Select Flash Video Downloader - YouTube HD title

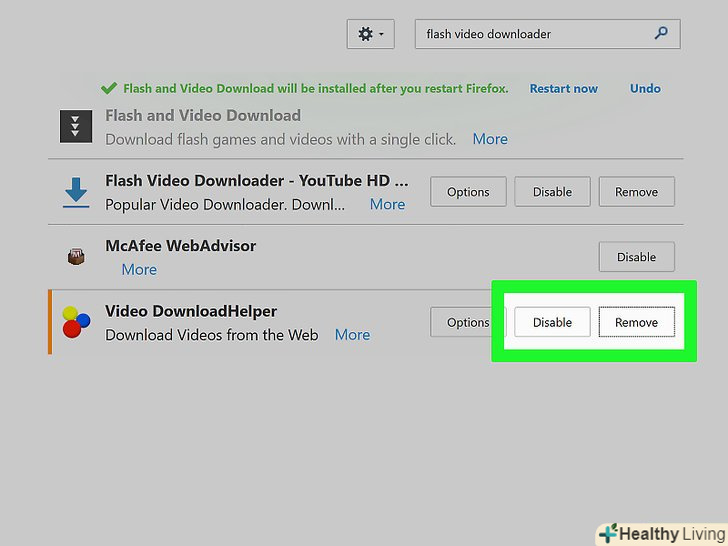click(257, 181)
